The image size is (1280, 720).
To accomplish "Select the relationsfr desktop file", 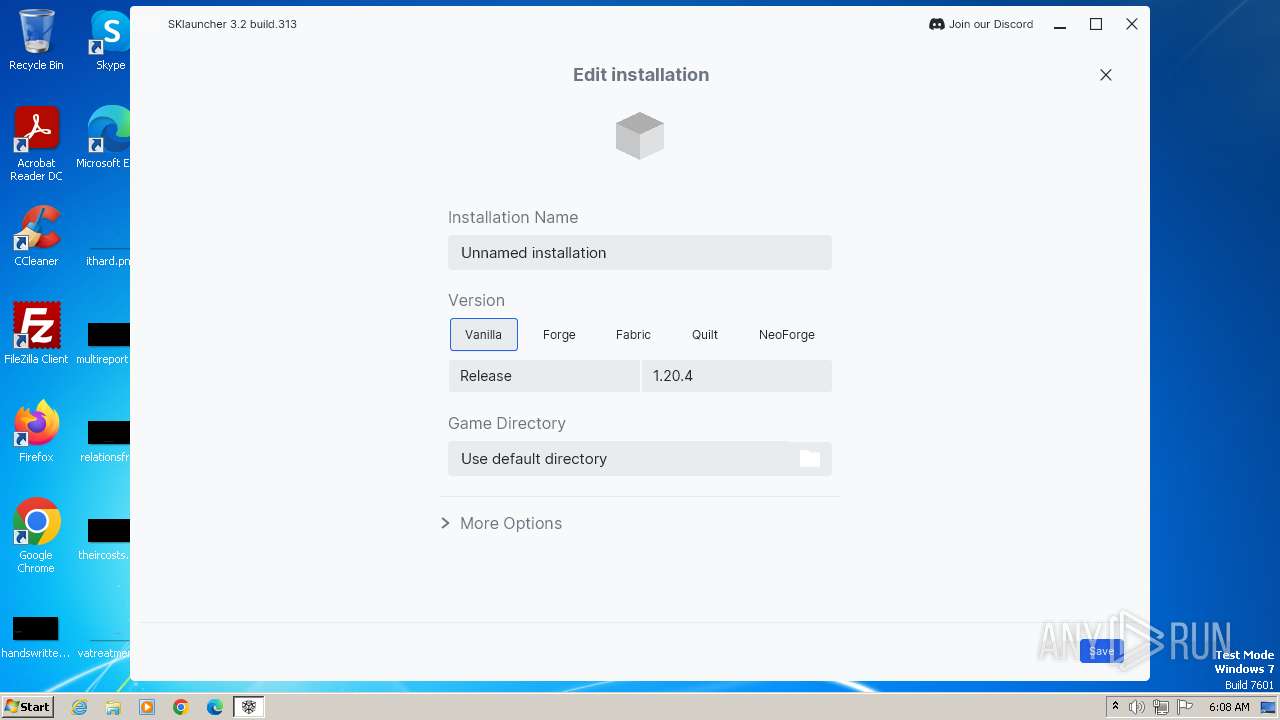I will point(106,440).
